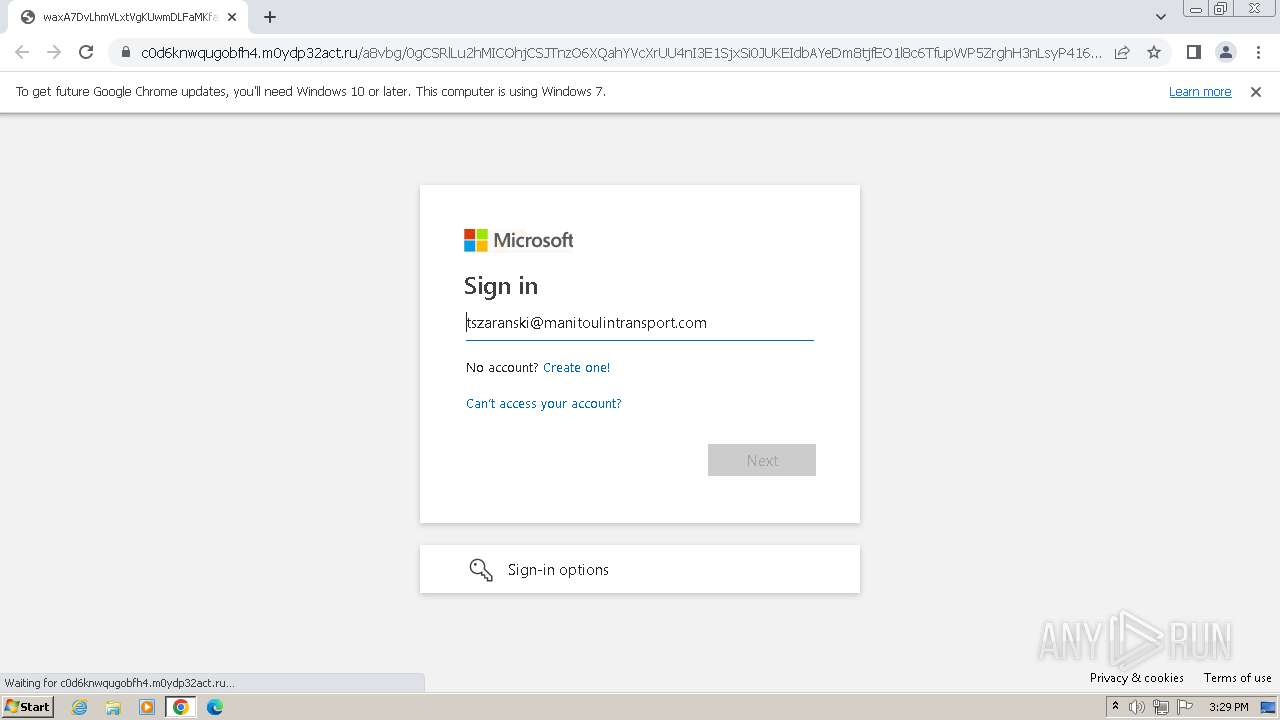Click the taskbar clock 3:29 PM

coord(1228,707)
